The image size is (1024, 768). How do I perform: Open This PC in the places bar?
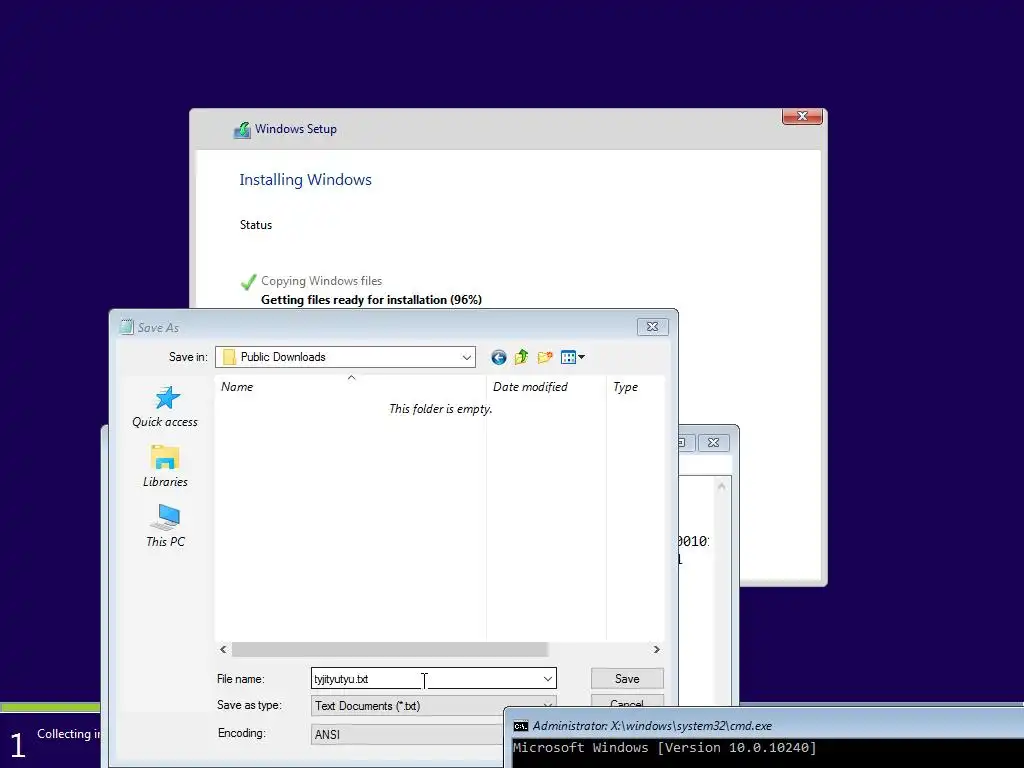click(165, 526)
